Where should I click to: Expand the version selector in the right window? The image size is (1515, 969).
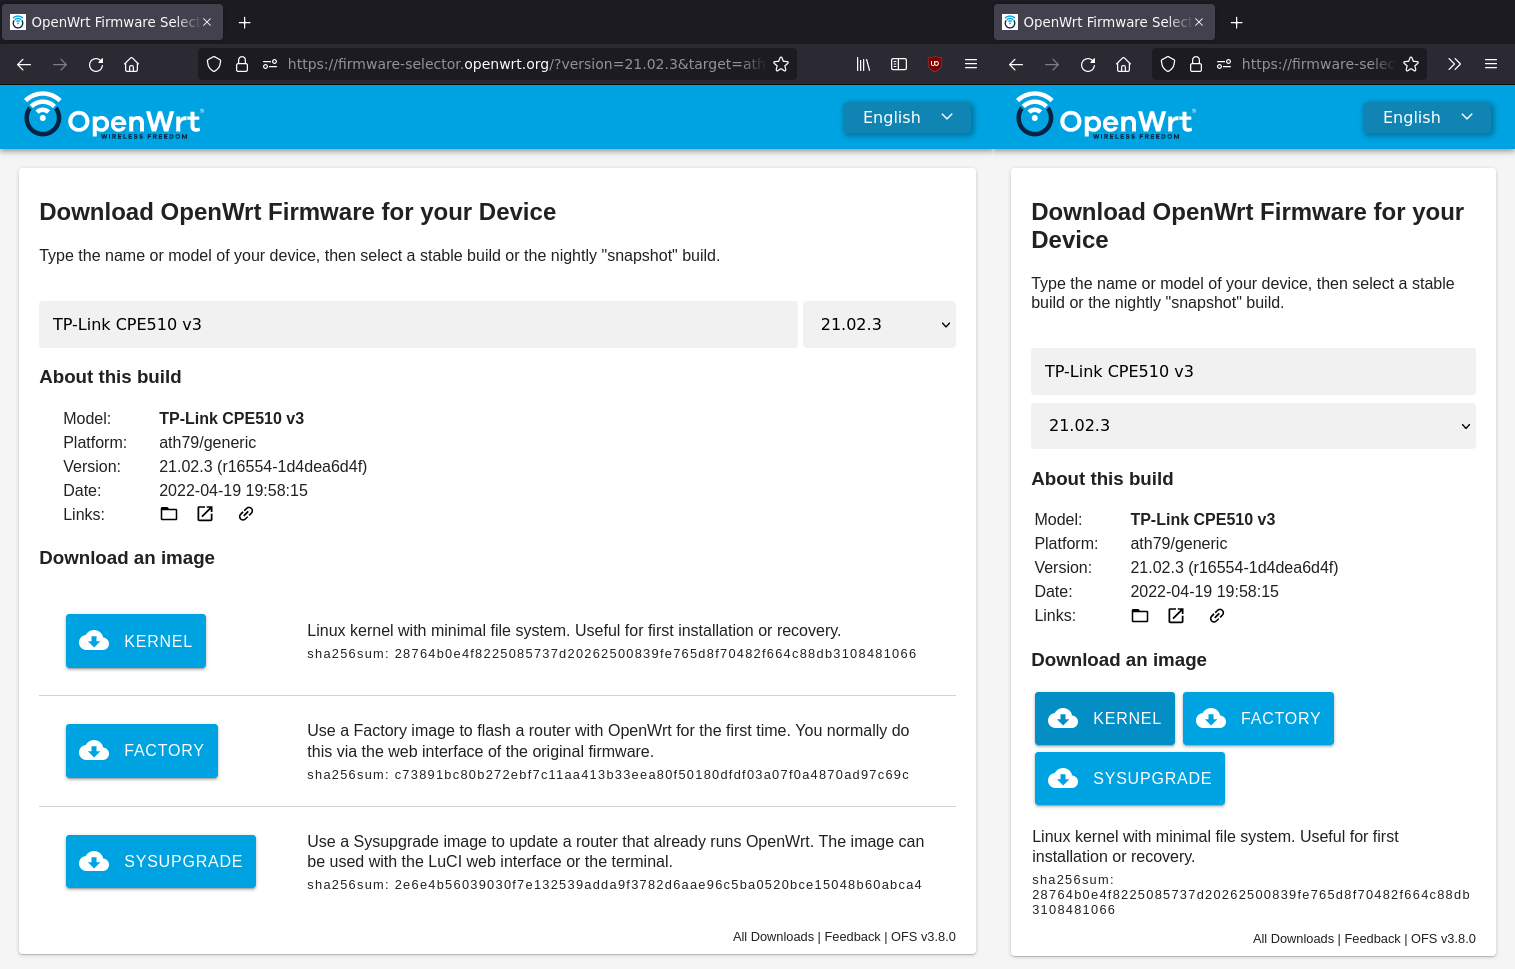1253,426
